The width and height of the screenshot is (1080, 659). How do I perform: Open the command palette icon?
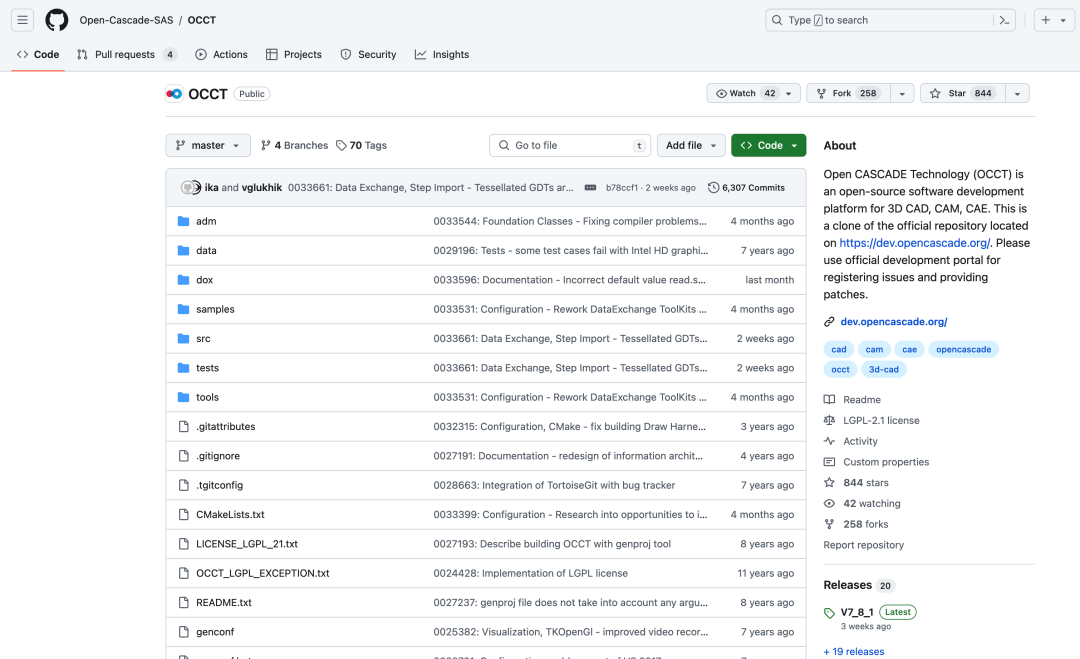(1004, 20)
